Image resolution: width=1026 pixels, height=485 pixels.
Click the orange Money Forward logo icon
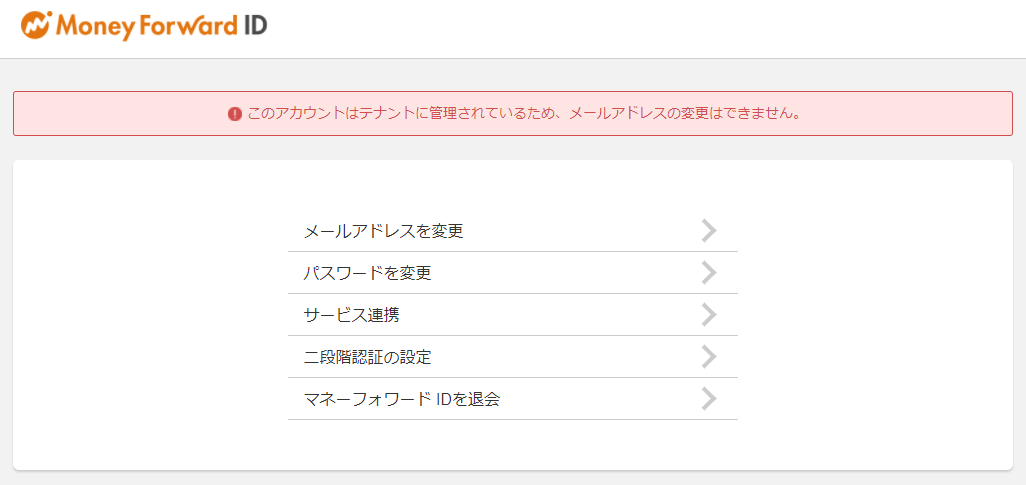pyautogui.click(x=36, y=25)
